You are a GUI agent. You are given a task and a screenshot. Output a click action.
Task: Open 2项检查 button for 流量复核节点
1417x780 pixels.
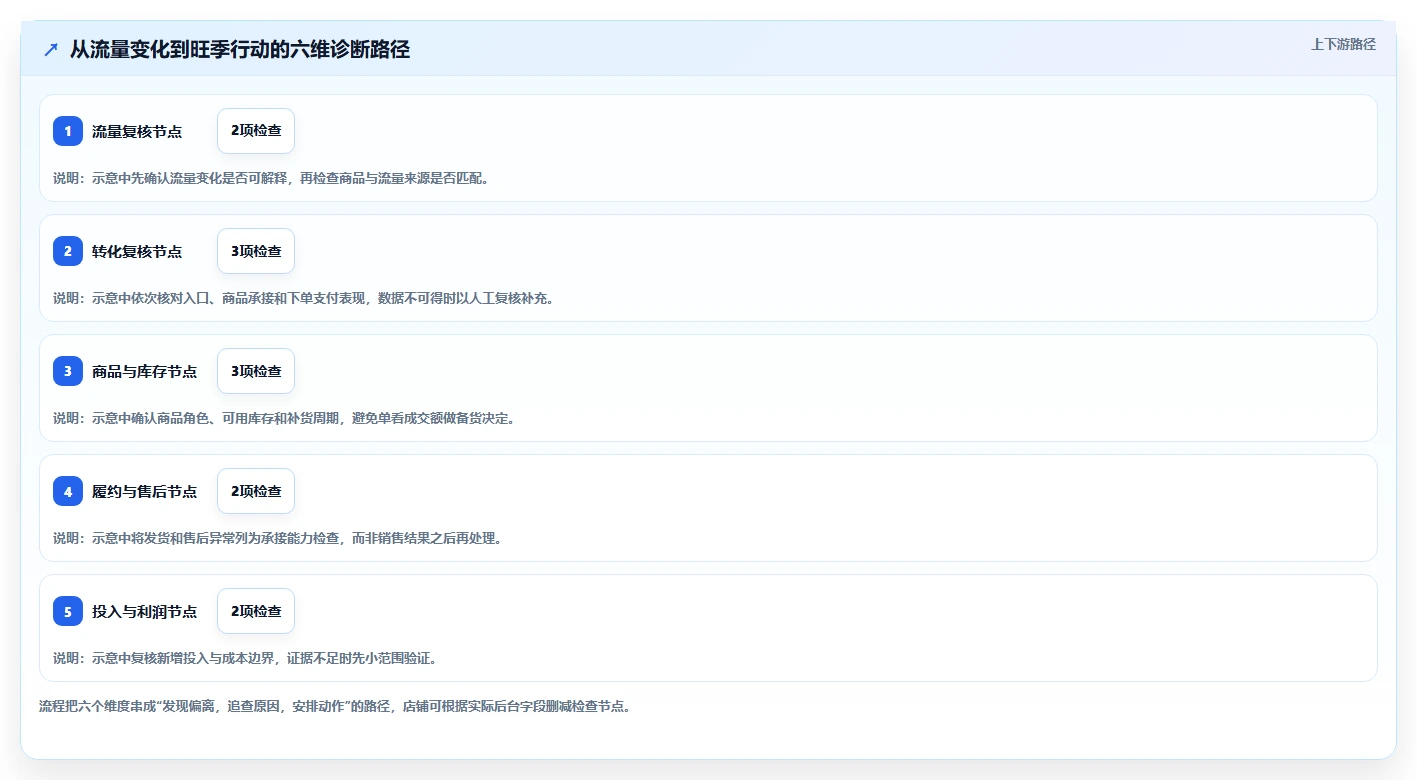[256, 131]
